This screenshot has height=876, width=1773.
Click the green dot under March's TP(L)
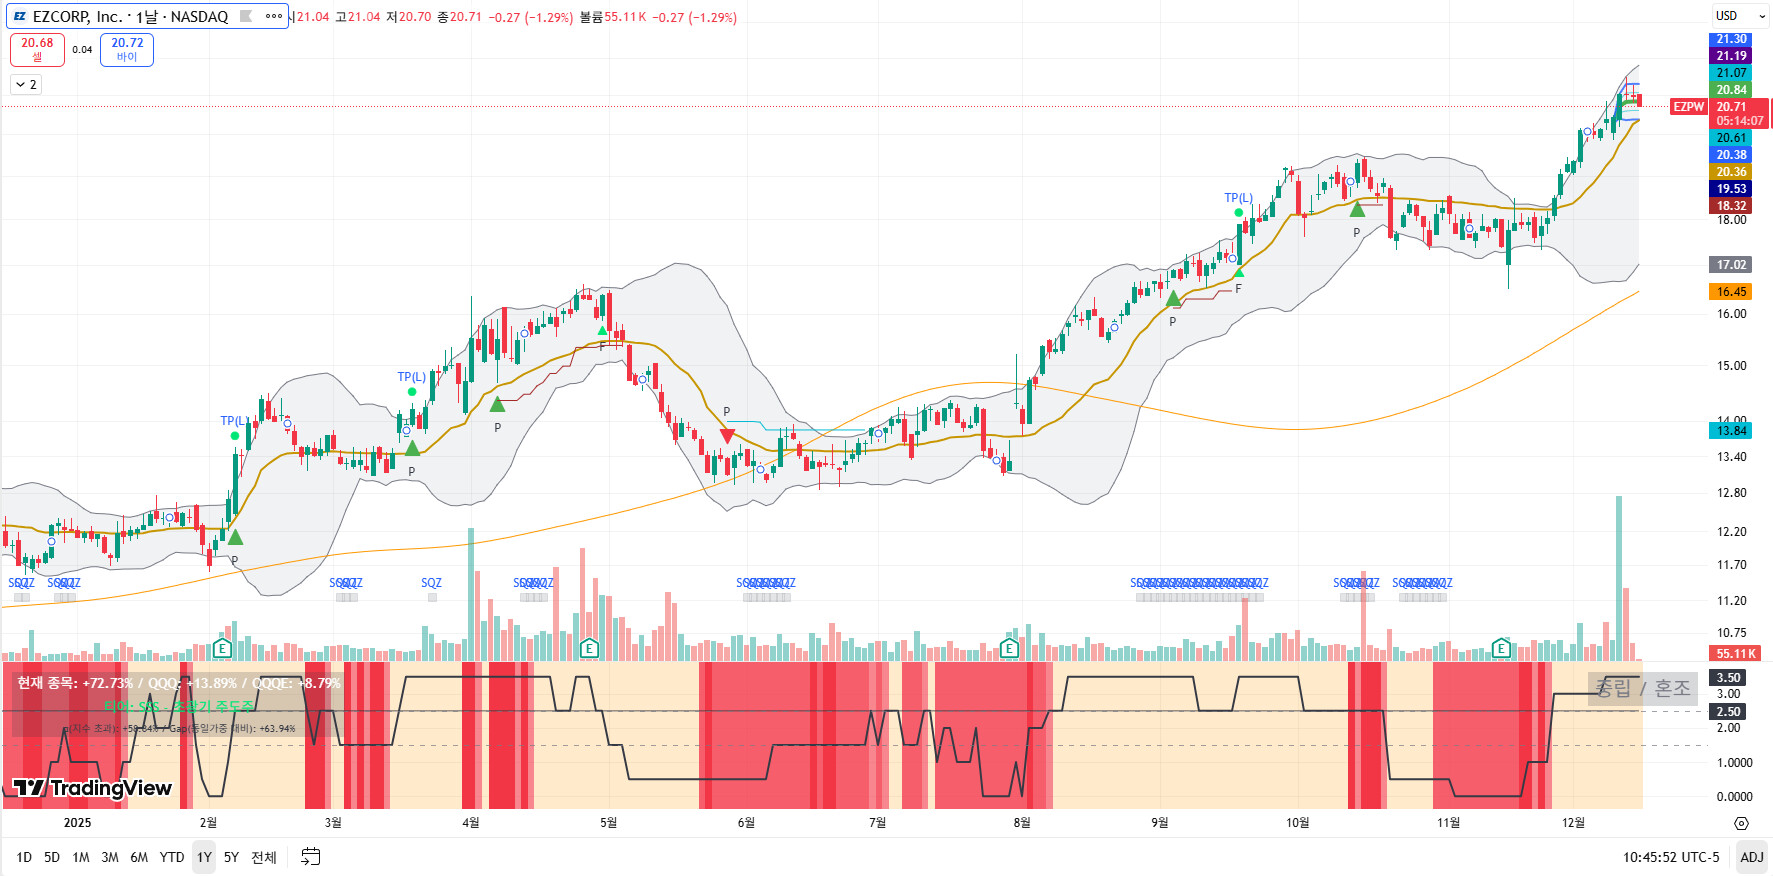(412, 392)
